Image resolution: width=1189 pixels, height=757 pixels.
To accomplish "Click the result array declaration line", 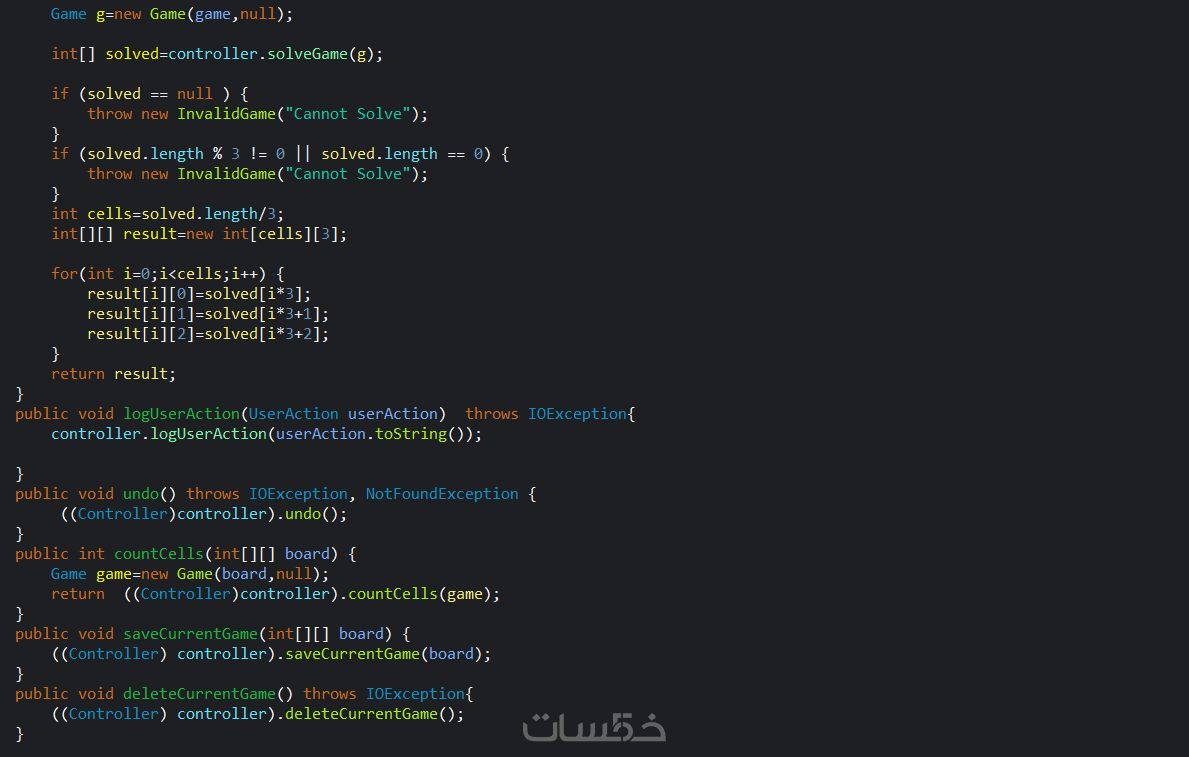I will (199, 234).
